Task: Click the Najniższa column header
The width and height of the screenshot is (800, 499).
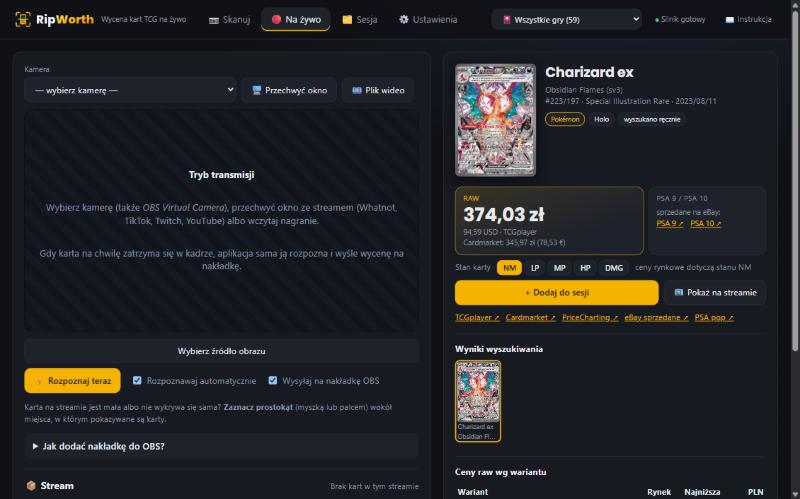Action: 702,492
